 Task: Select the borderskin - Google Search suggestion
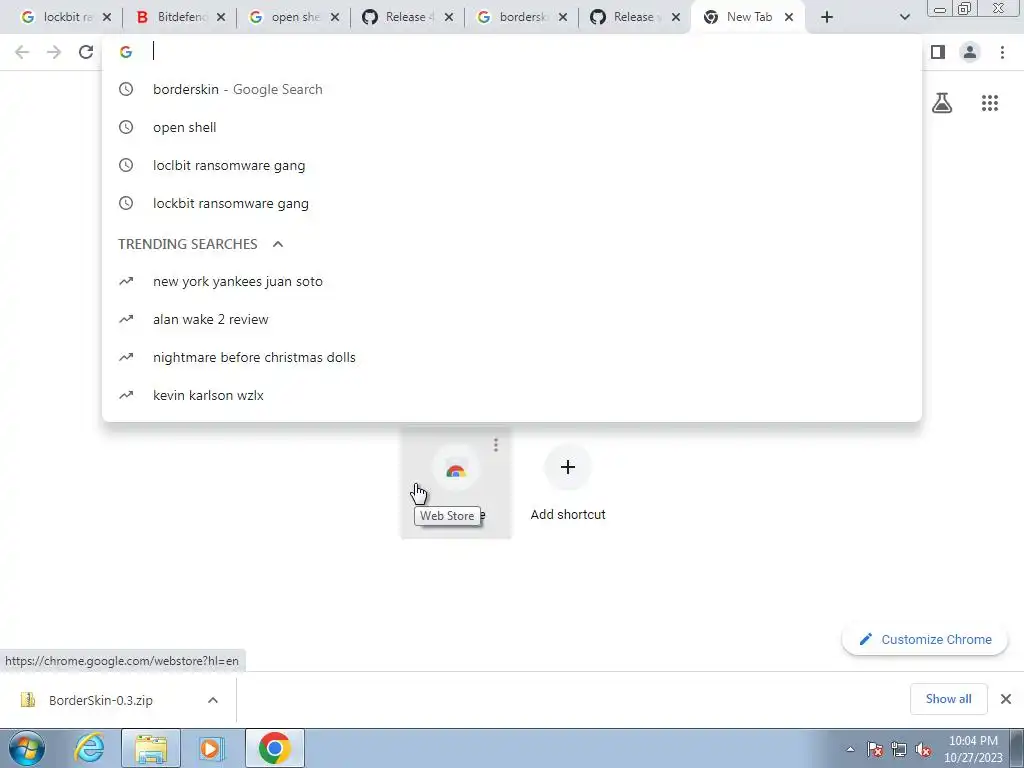pos(512,89)
